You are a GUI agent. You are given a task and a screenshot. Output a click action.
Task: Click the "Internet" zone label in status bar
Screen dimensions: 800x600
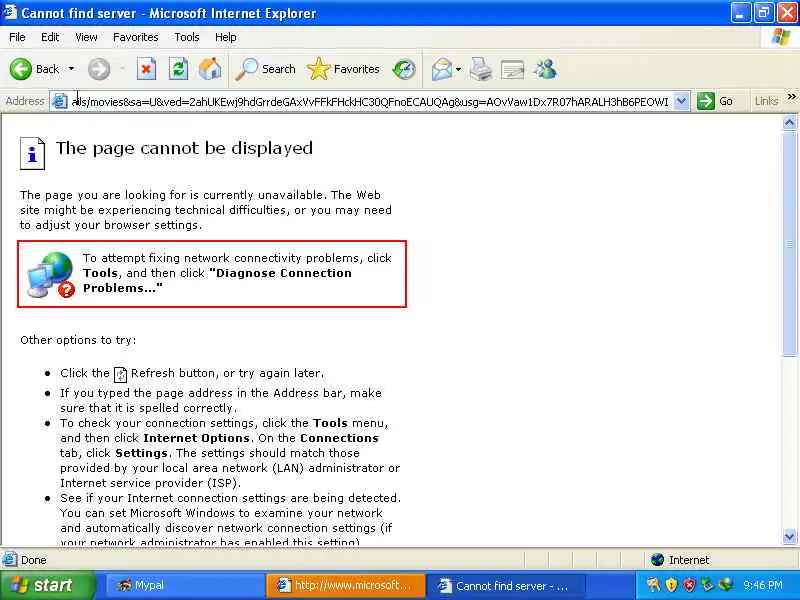[x=689, y=560]
